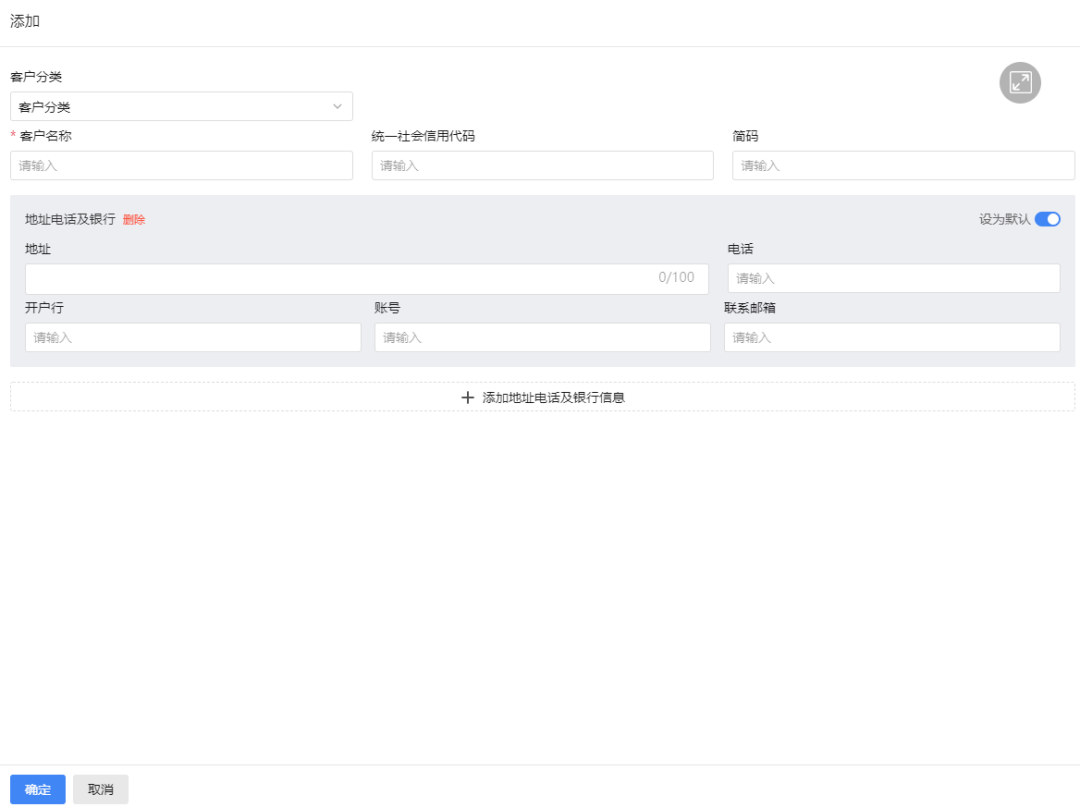Toggle the 设为默认 switch

click(x=1047, y=219)
